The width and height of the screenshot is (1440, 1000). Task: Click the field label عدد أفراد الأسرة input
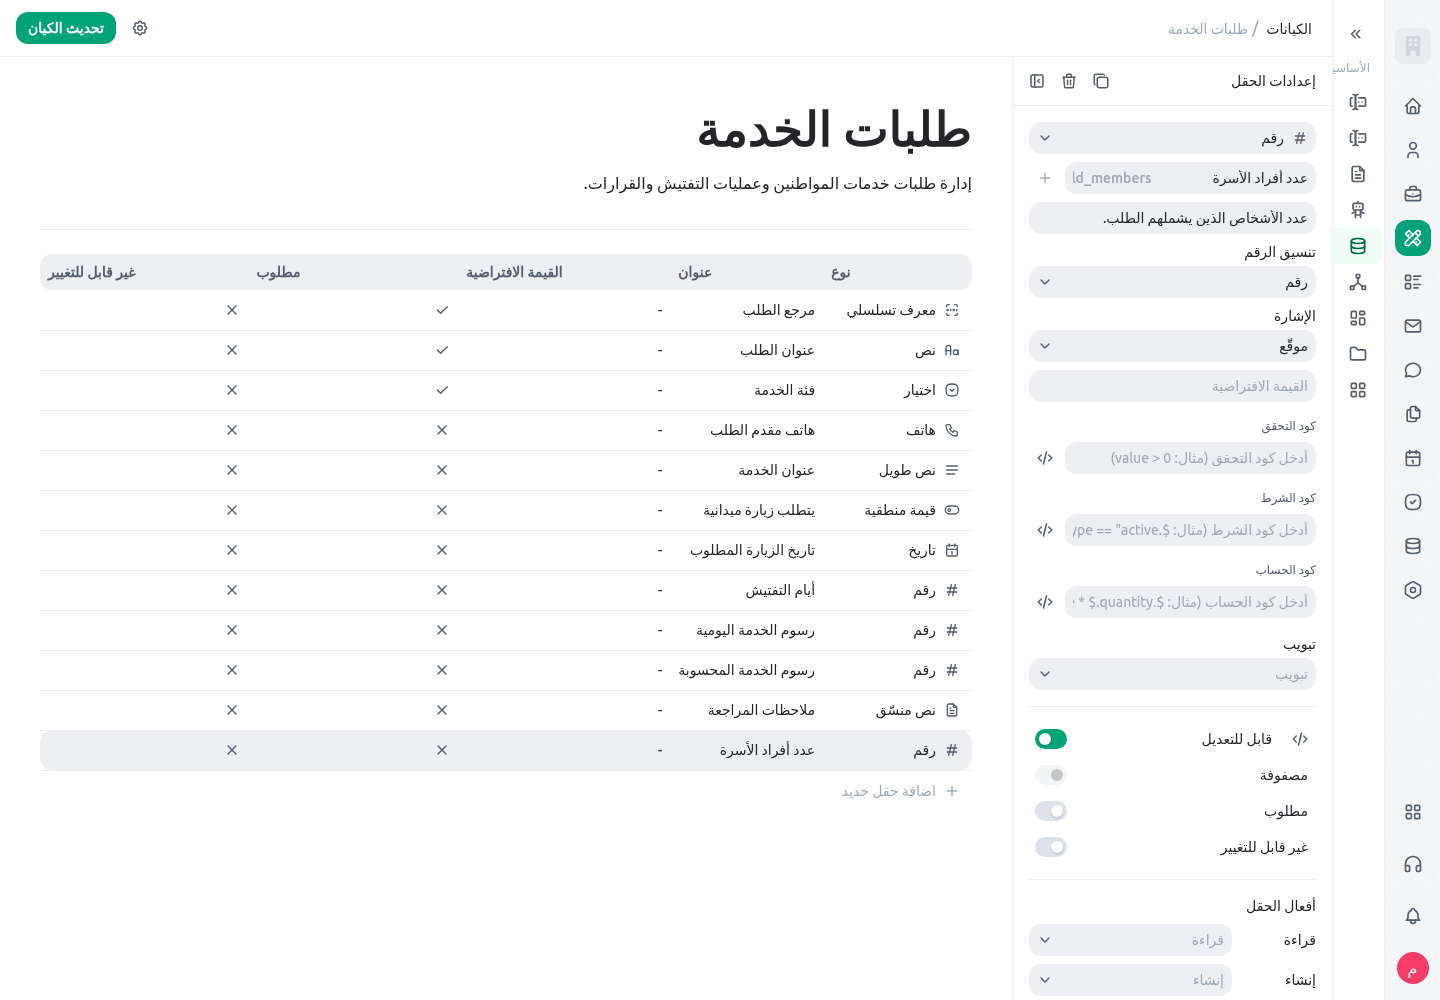[x=1190, y=178]
